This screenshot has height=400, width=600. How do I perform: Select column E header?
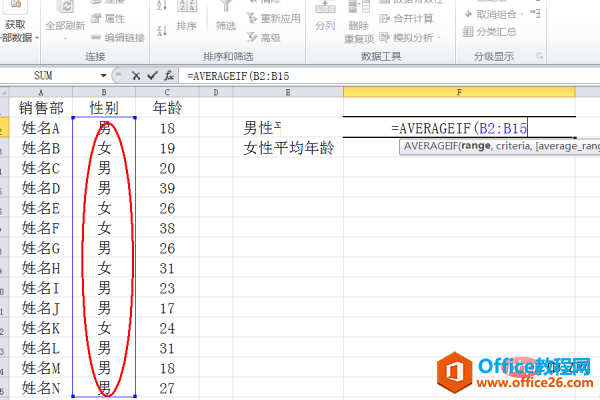coord(288,92)
